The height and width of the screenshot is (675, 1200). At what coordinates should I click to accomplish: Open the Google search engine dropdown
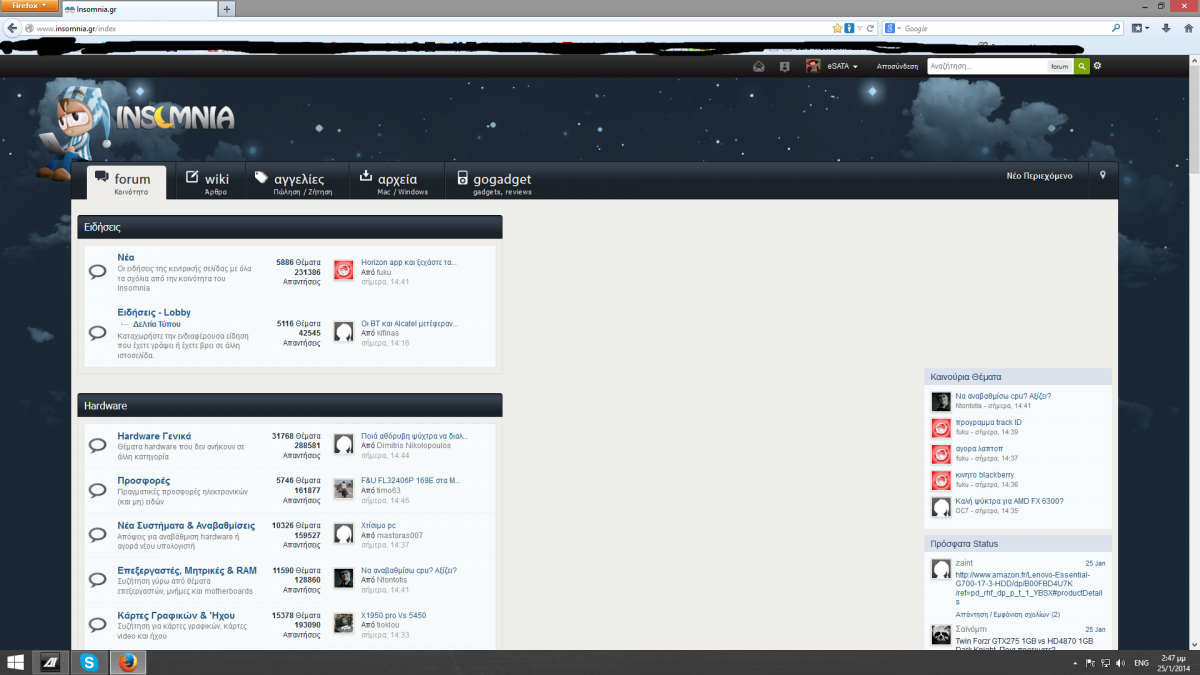[892, 28]
